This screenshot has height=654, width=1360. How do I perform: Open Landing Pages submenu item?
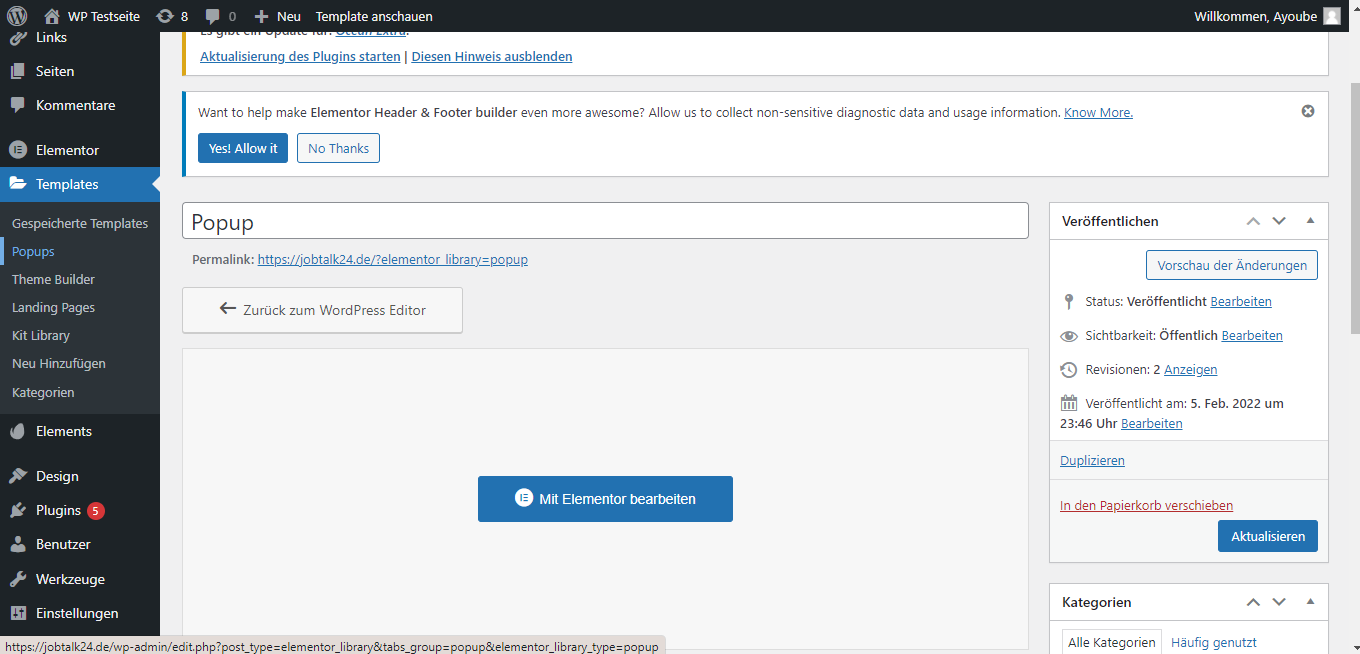pos(53,307)
